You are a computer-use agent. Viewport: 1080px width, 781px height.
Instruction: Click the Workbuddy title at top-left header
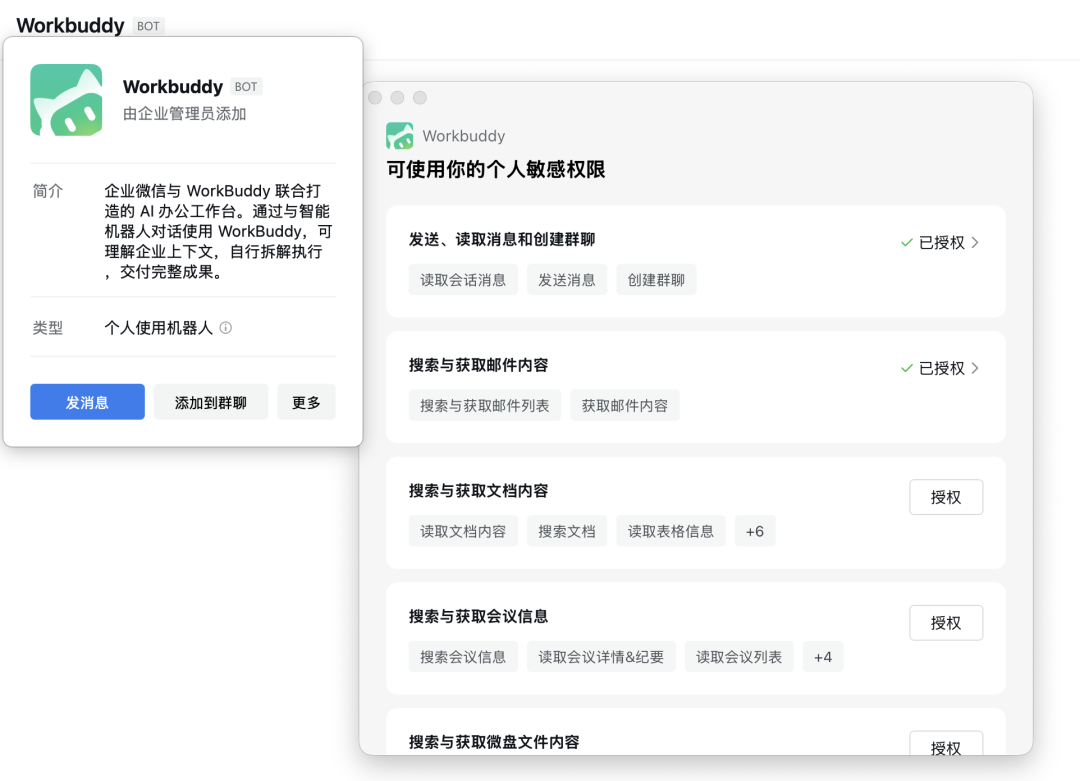point(70,25)
